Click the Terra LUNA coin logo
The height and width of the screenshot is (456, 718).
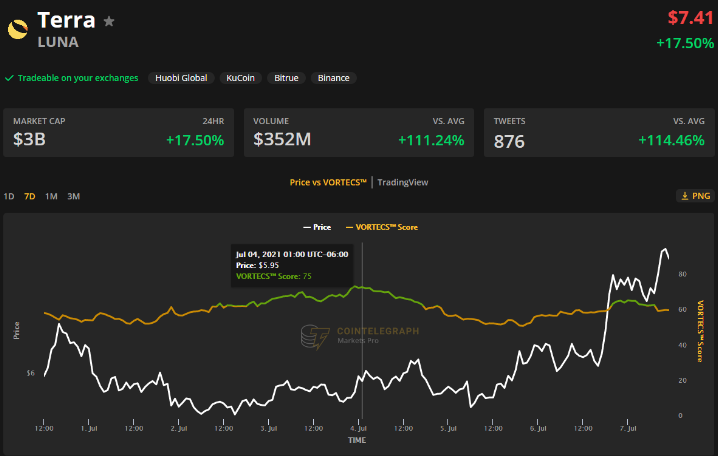point(18,30)
